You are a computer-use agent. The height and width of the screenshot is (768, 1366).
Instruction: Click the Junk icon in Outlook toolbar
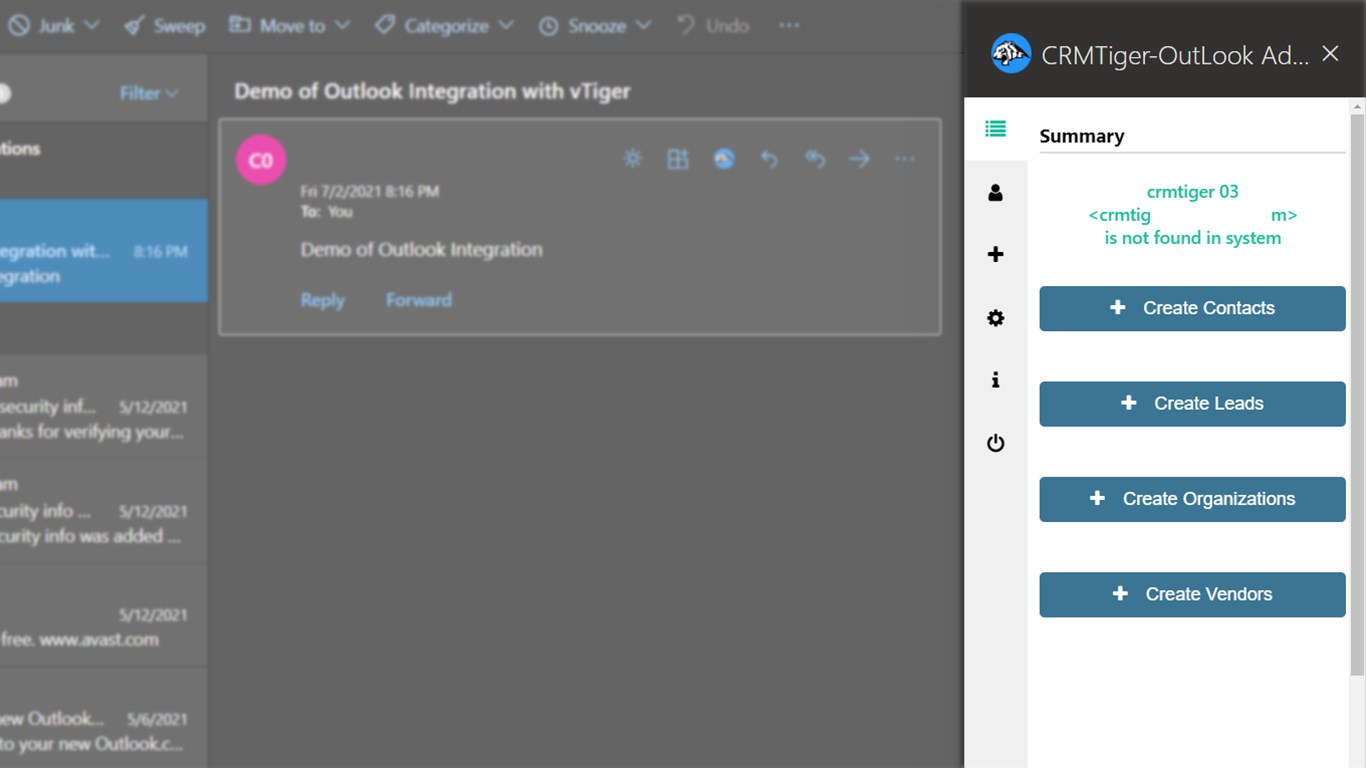[18, 26]
